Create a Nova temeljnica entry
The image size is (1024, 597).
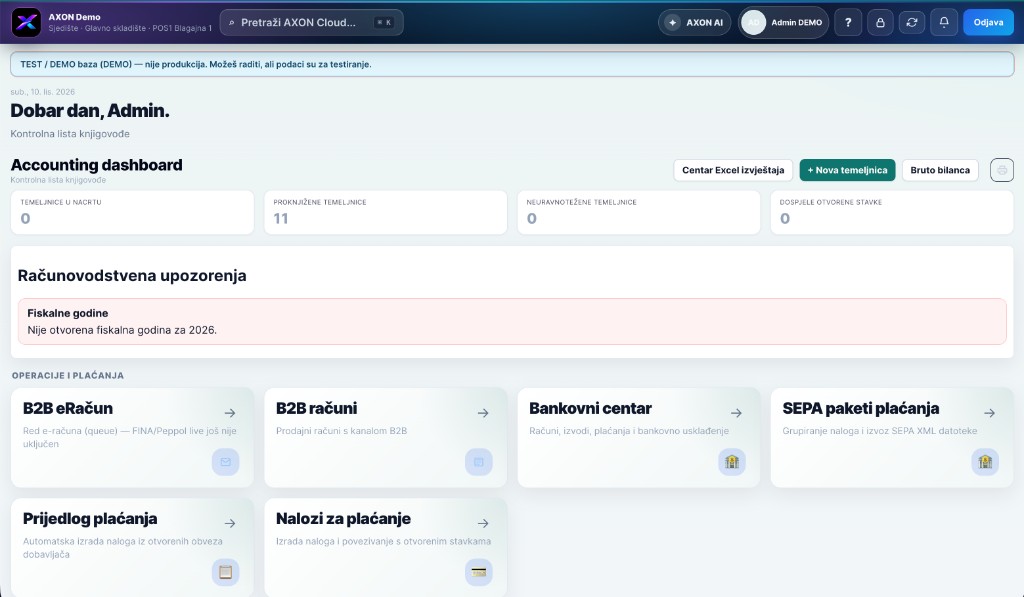pos(847,170)
